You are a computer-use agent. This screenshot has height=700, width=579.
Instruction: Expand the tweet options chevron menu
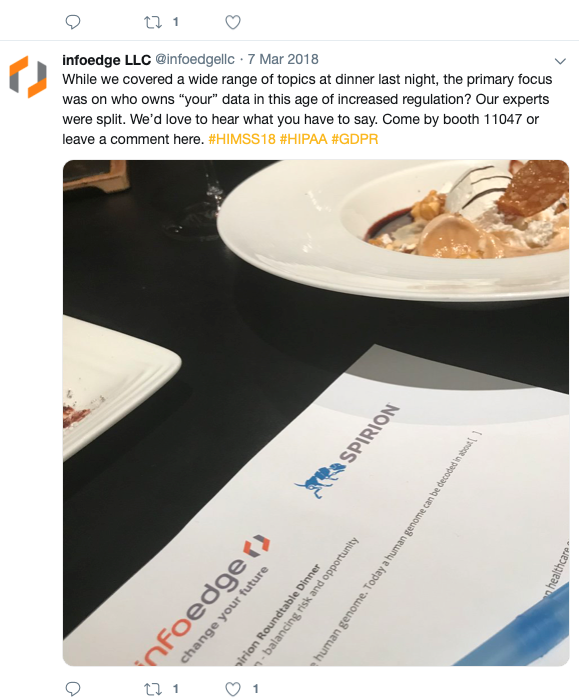pyautogui.click(x=560, y=61)
